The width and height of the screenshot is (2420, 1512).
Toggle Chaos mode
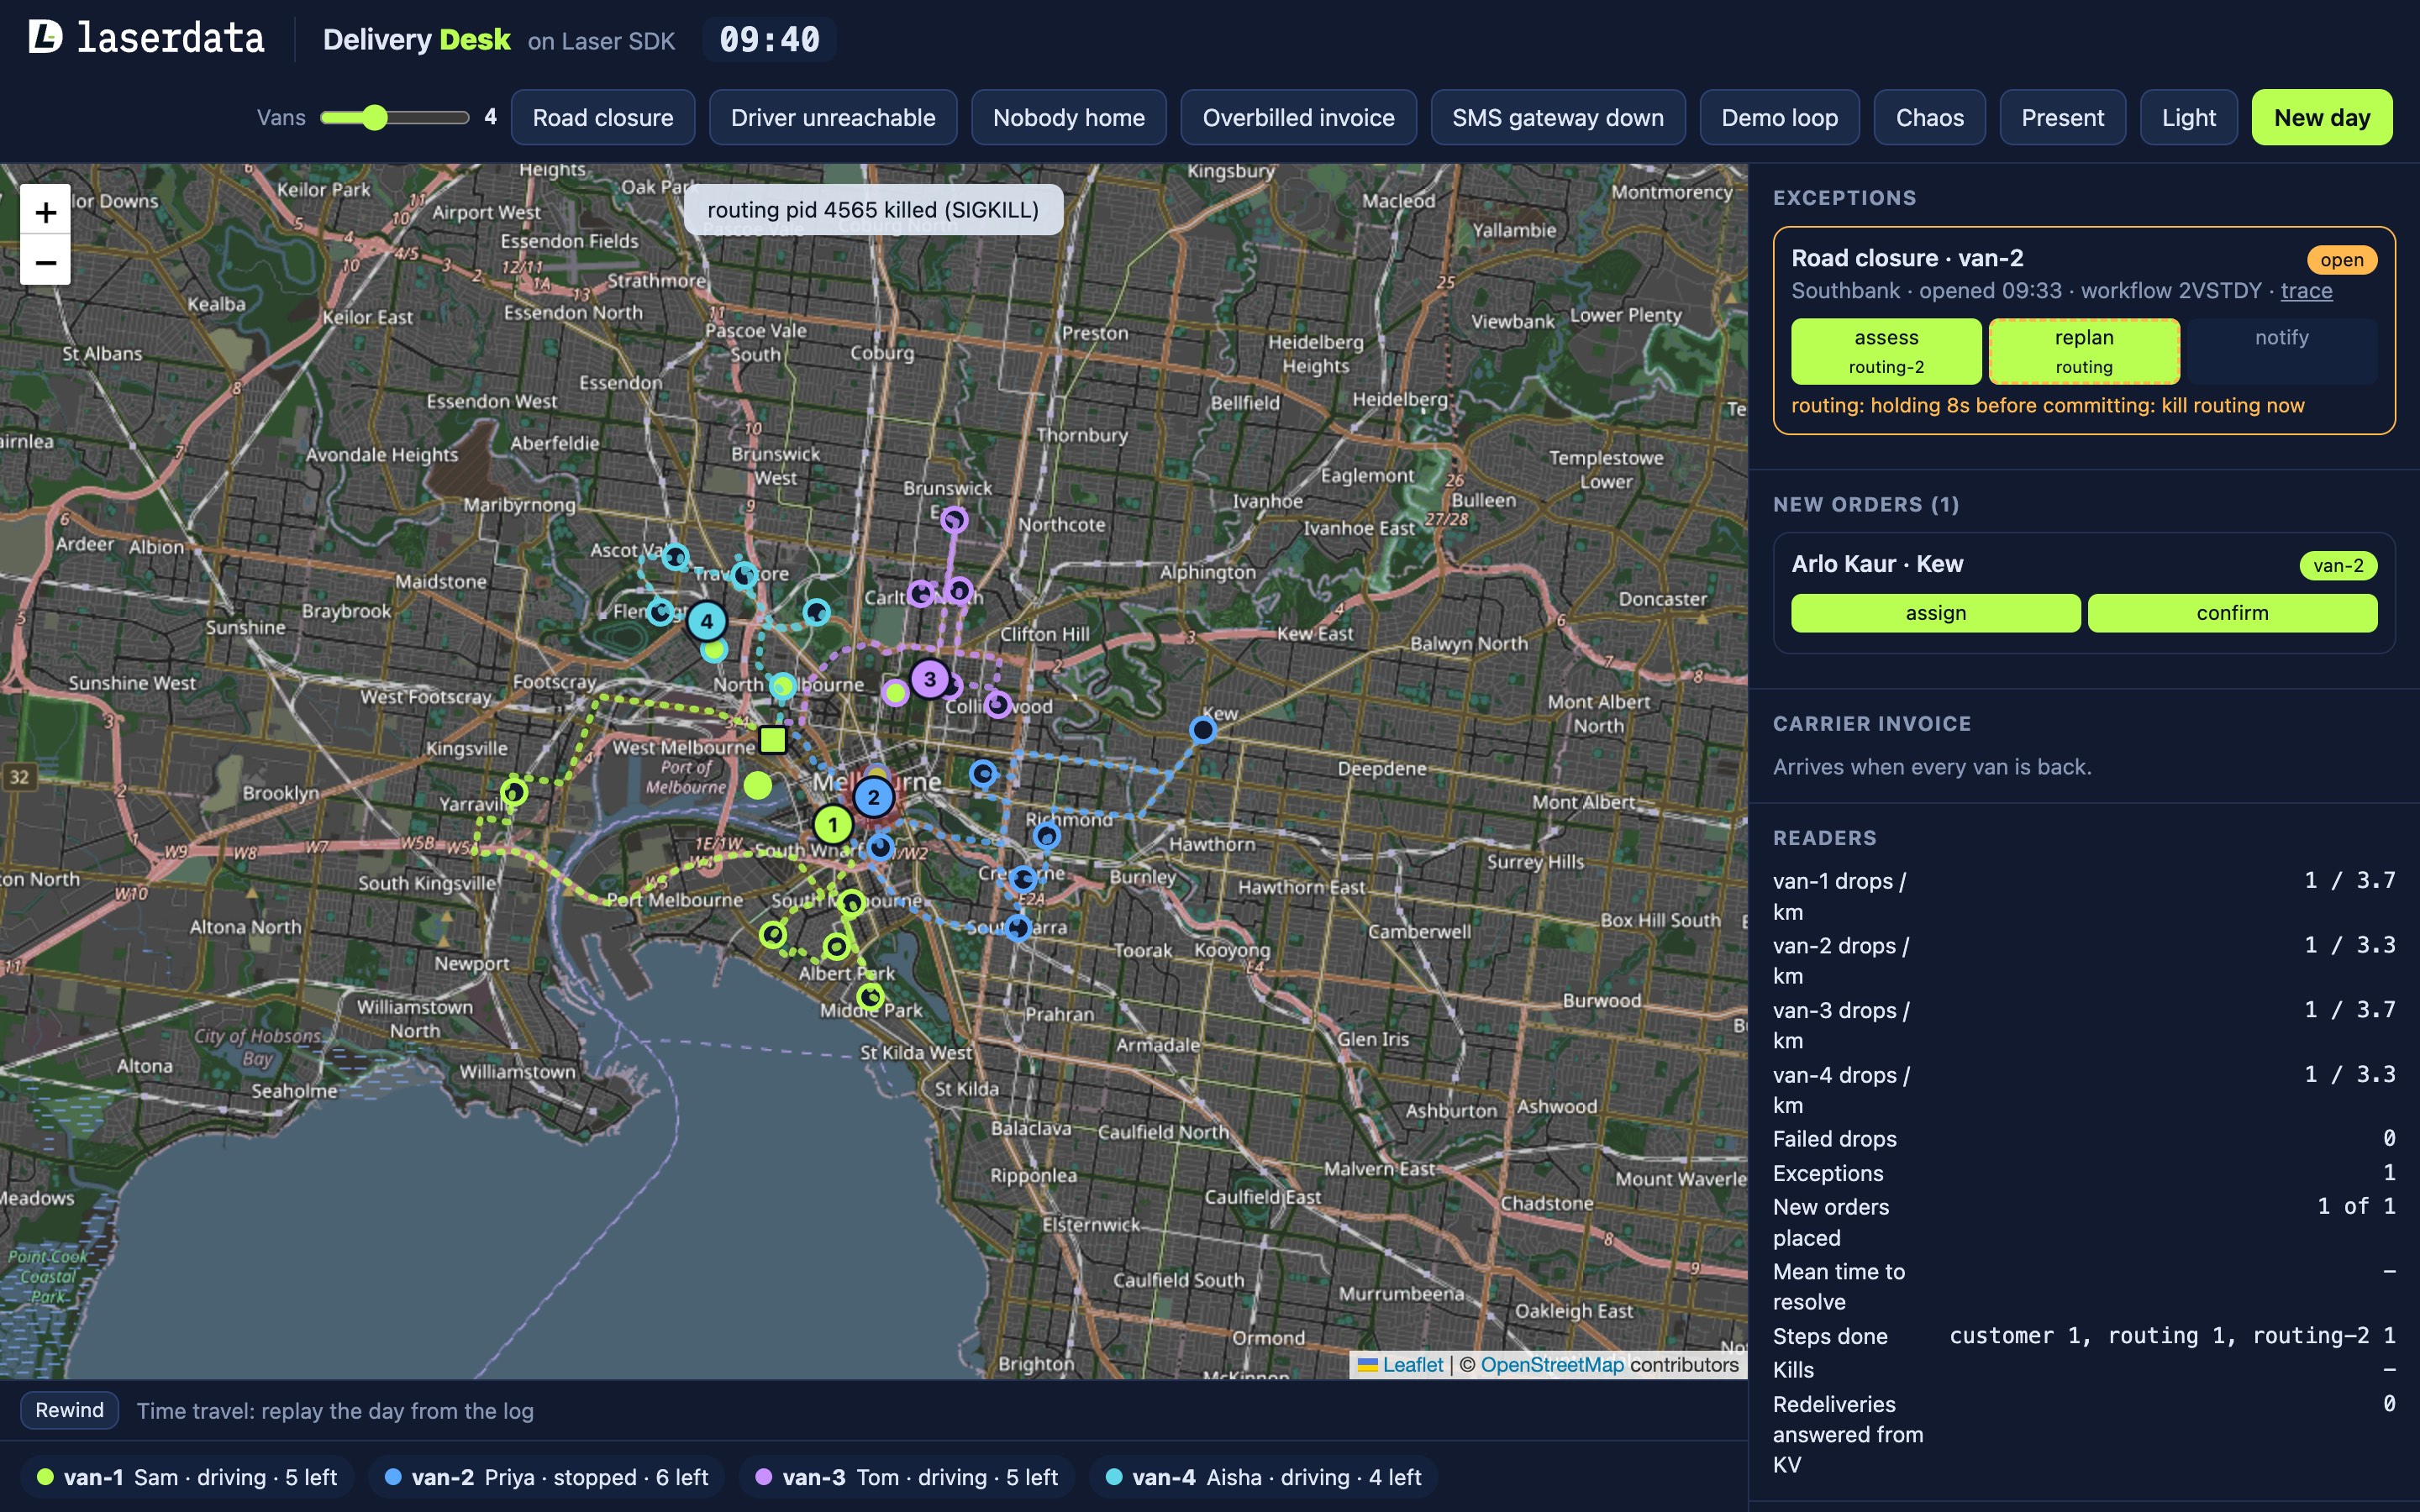[1929, 118]
